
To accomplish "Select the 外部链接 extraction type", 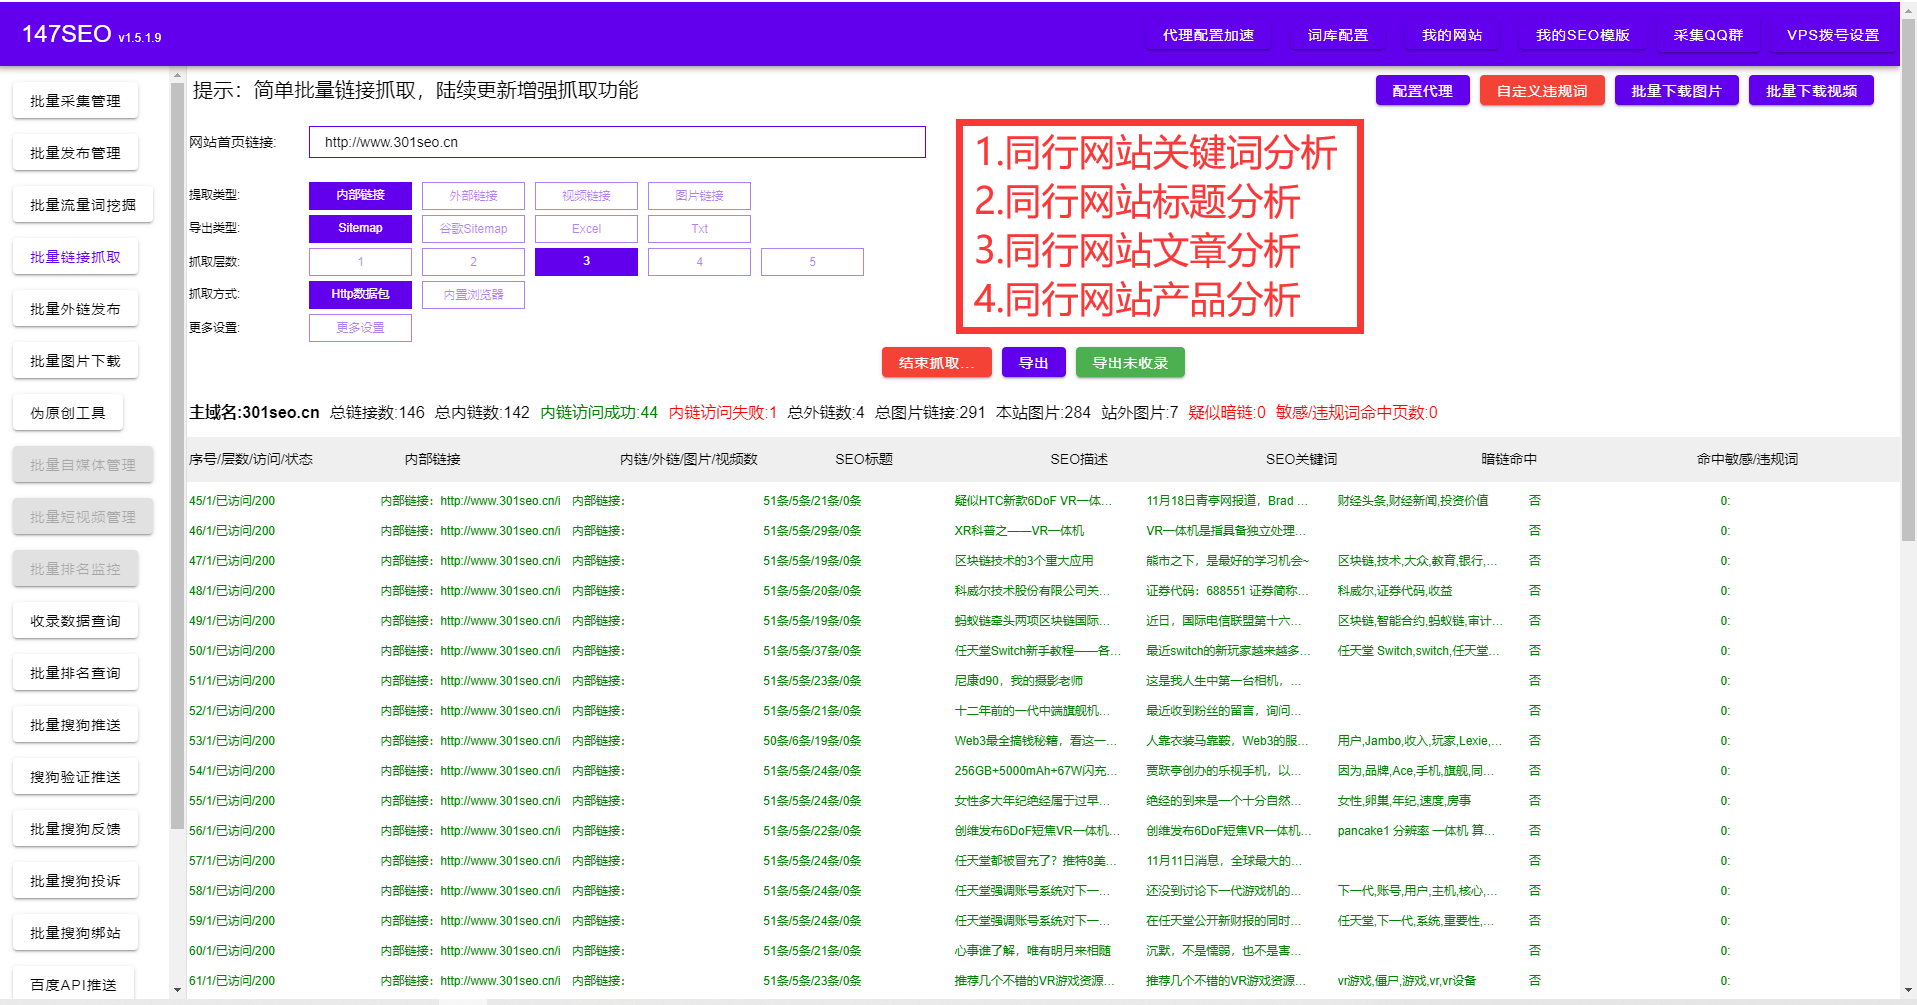I will pyautogui.click(x=473, y=195).
